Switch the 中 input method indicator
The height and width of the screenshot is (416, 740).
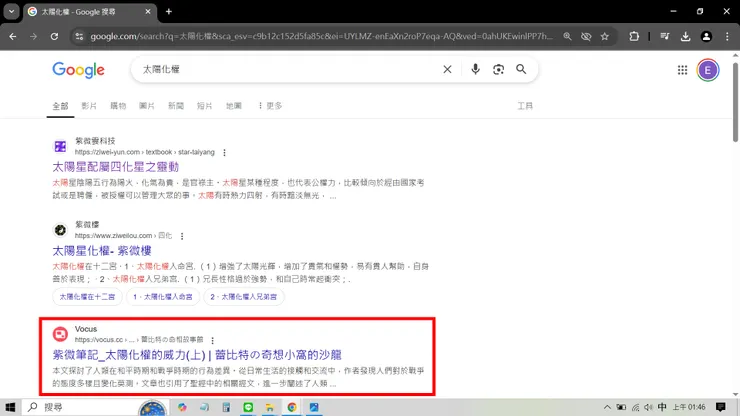click(x=662, y=407)
